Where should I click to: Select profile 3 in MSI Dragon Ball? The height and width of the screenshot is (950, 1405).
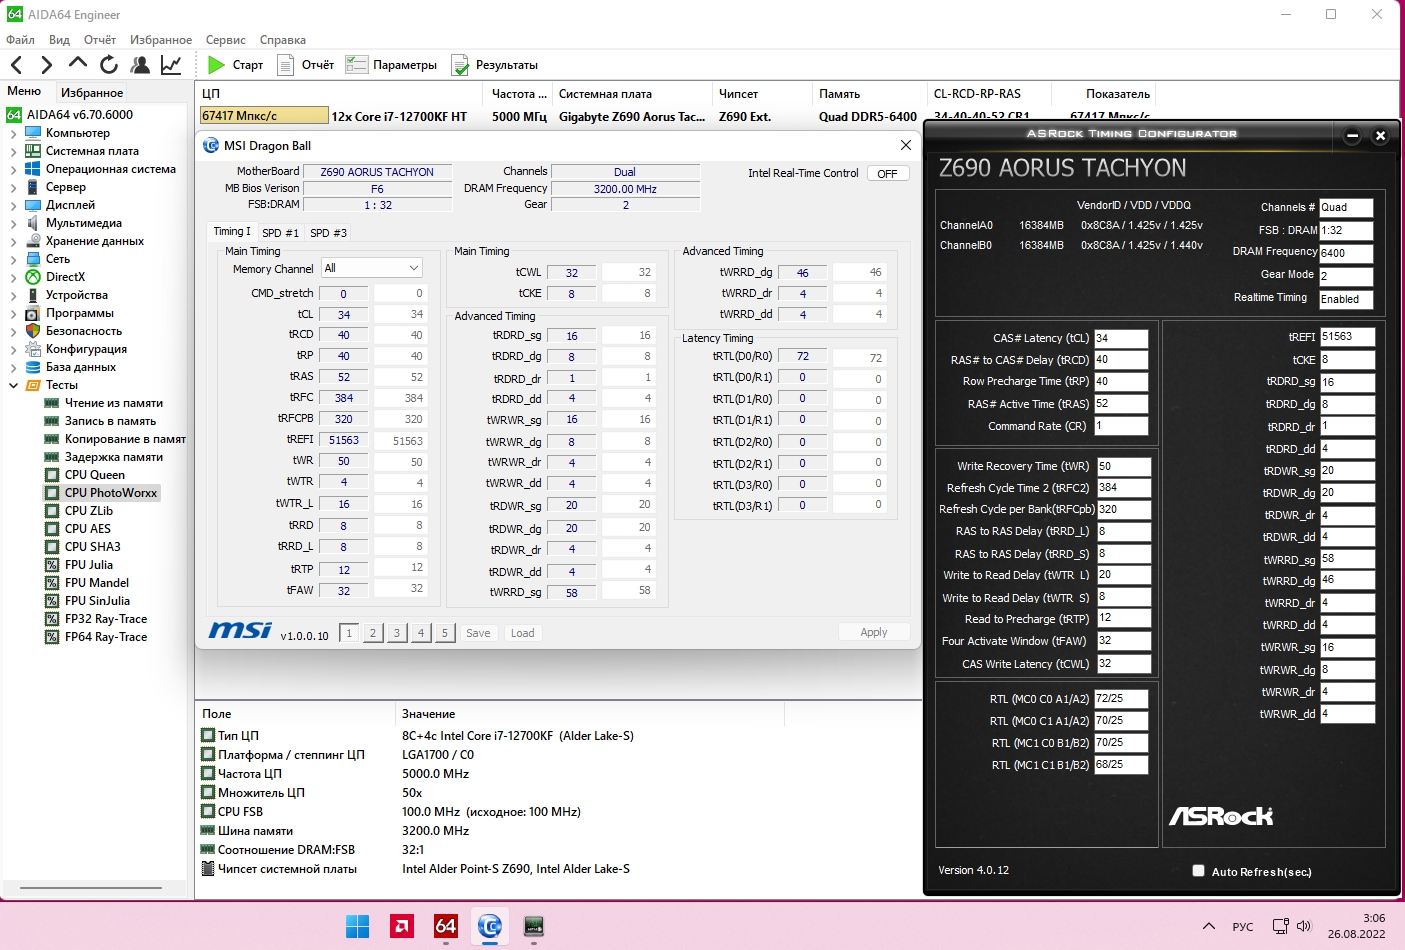[397, 633]
